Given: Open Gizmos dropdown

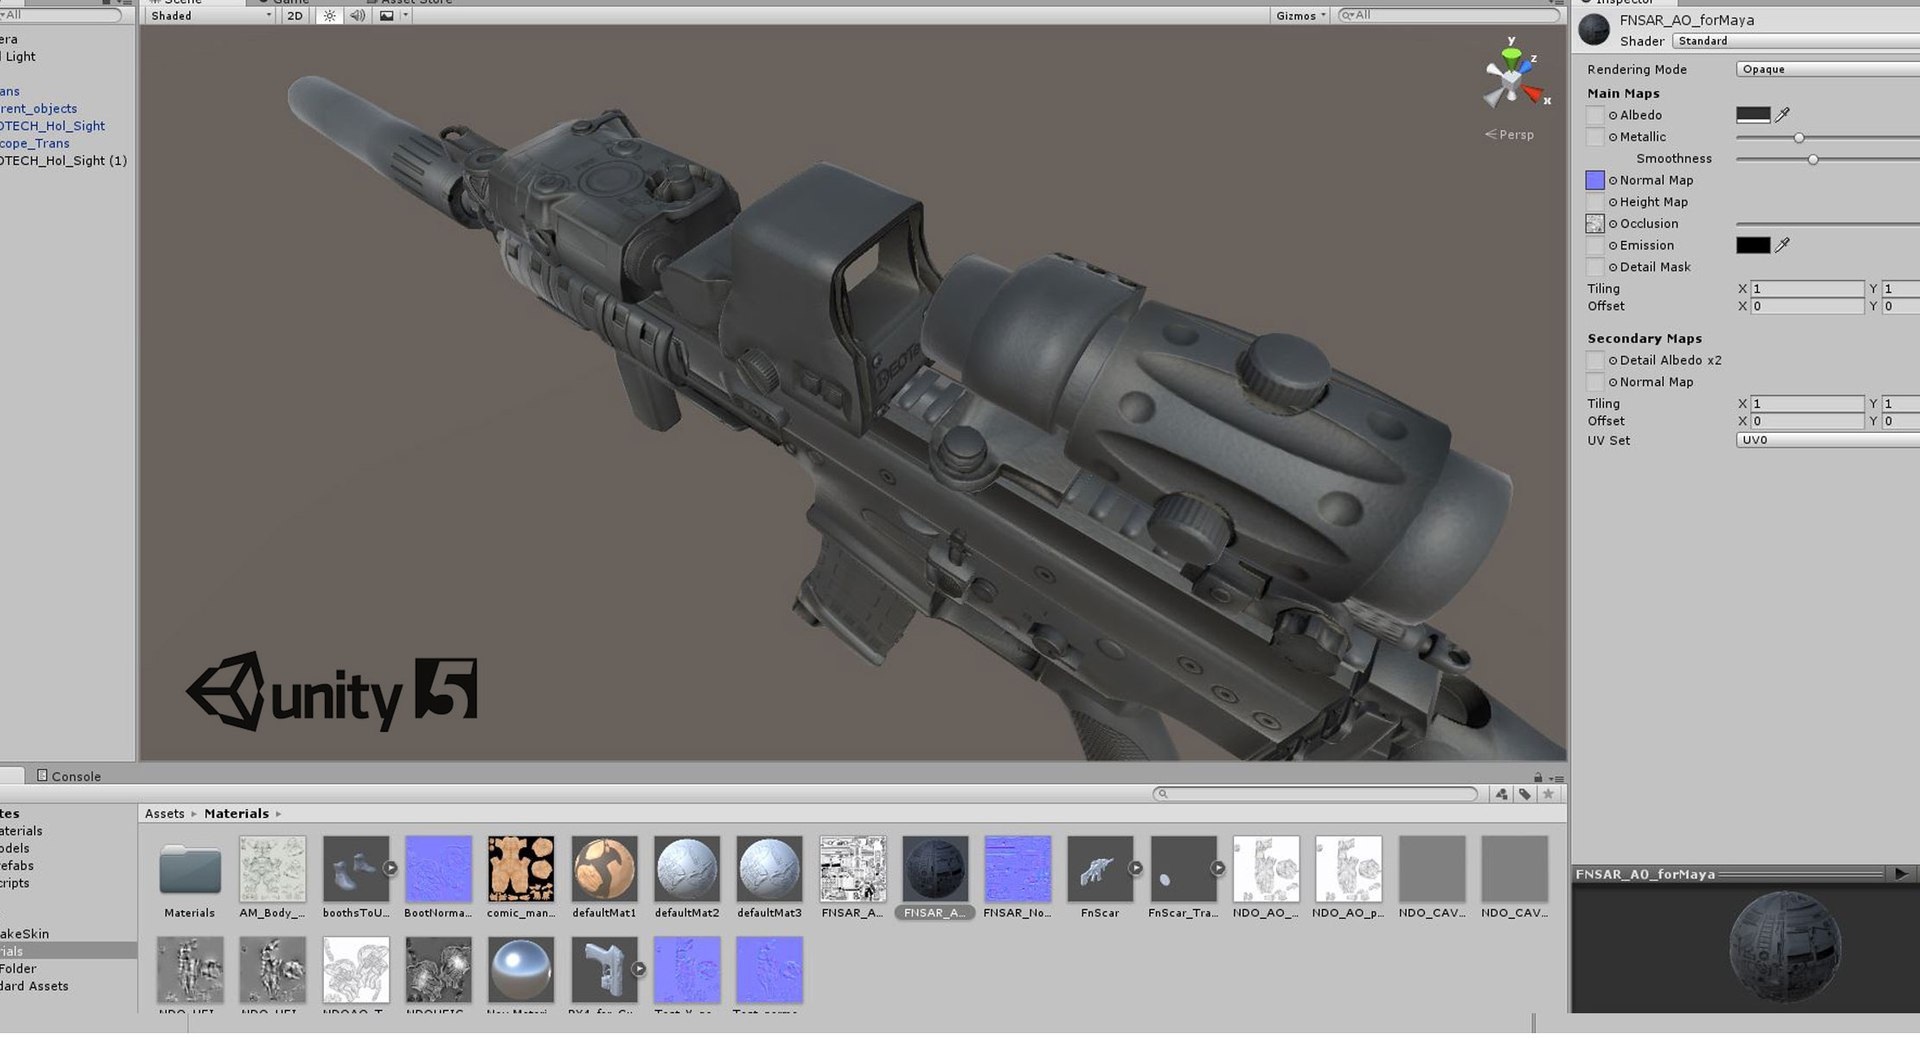Looking at the screenshot, I should pyautogui.click(x=1300, y=16).
